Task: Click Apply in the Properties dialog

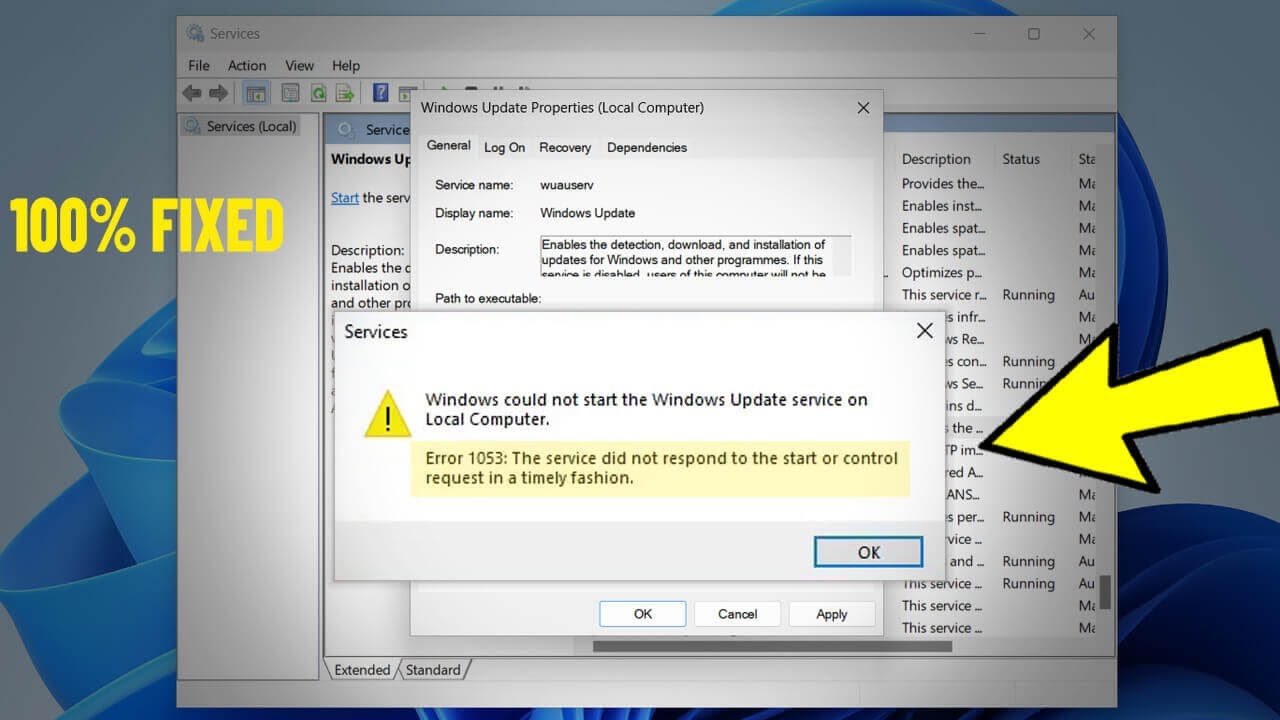Action: point(832,614)
